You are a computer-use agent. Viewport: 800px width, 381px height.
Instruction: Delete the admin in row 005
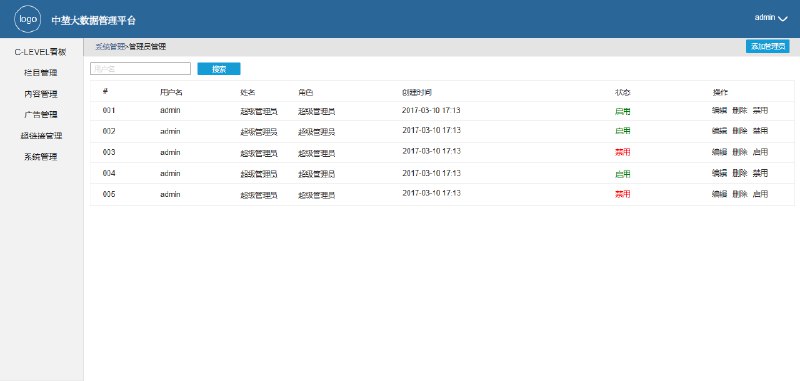tap(740, 194)
